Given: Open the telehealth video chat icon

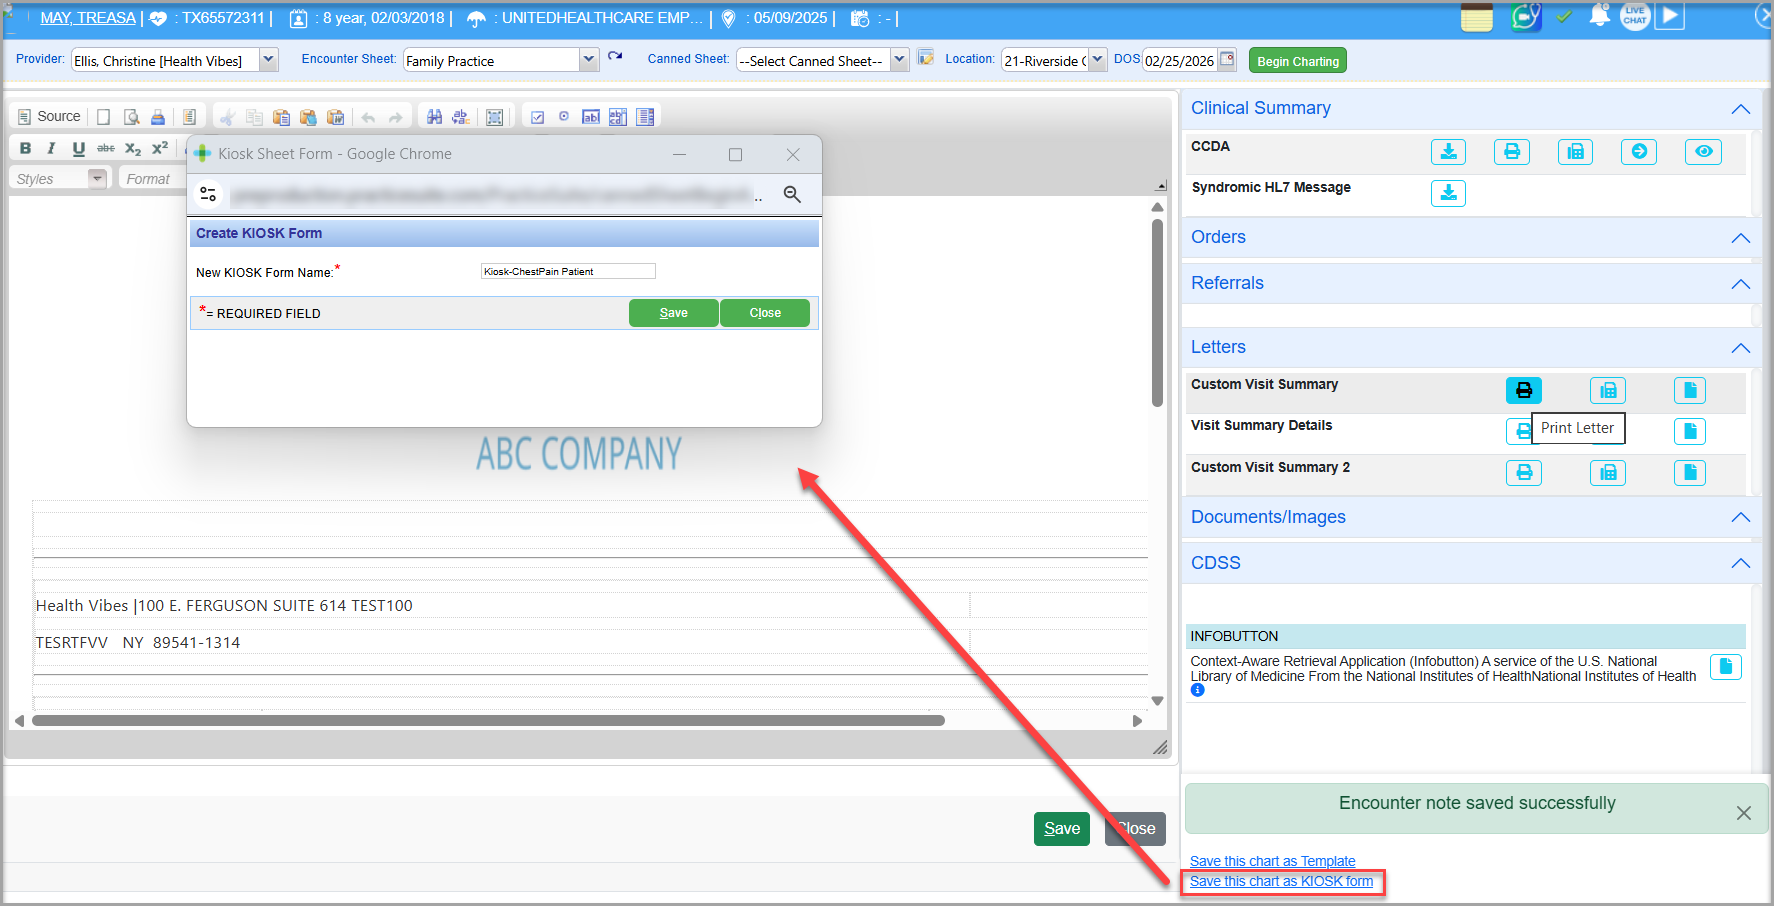Looking at the screenshot, I should pos(1525,17).
